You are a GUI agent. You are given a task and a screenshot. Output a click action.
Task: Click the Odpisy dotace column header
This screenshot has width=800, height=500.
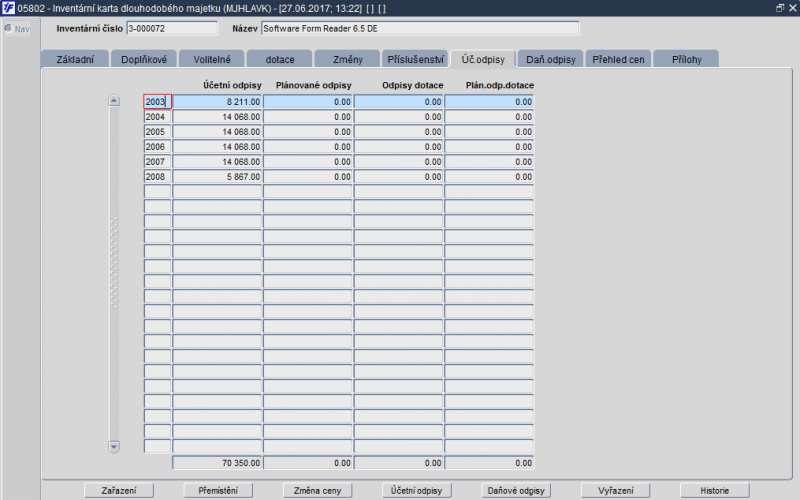pyautogui.click(x=413, y=85)
